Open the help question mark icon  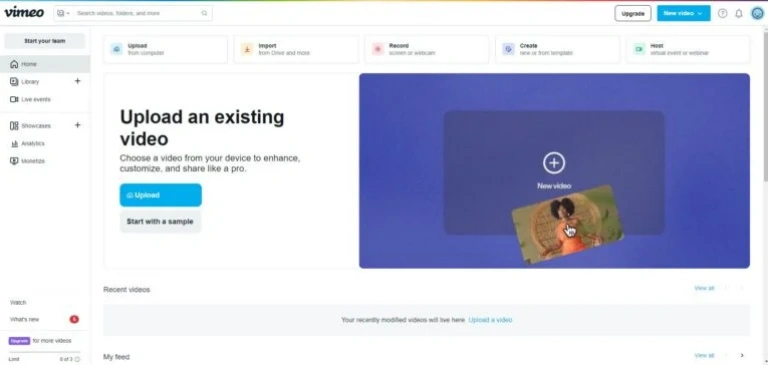pyautogui.click(x=722, y=14)
